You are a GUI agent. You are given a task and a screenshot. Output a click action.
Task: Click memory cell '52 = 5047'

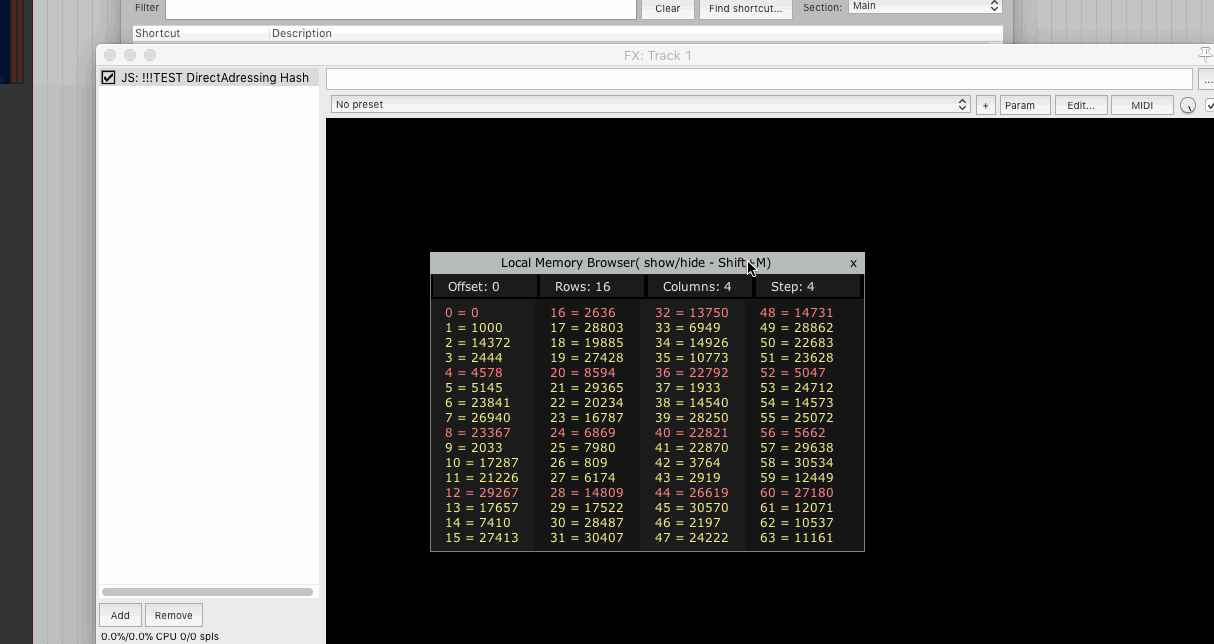point(793,373)
